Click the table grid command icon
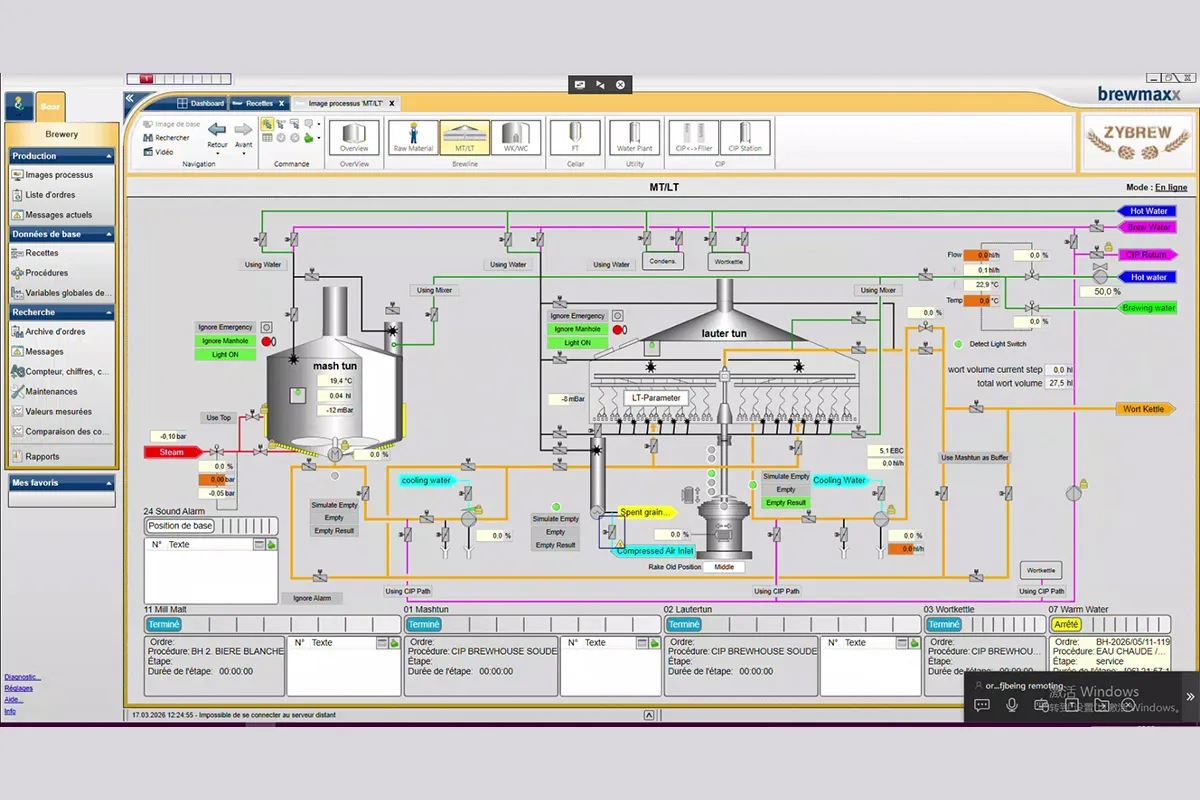 pyautogui.click(x=267, y=138)
